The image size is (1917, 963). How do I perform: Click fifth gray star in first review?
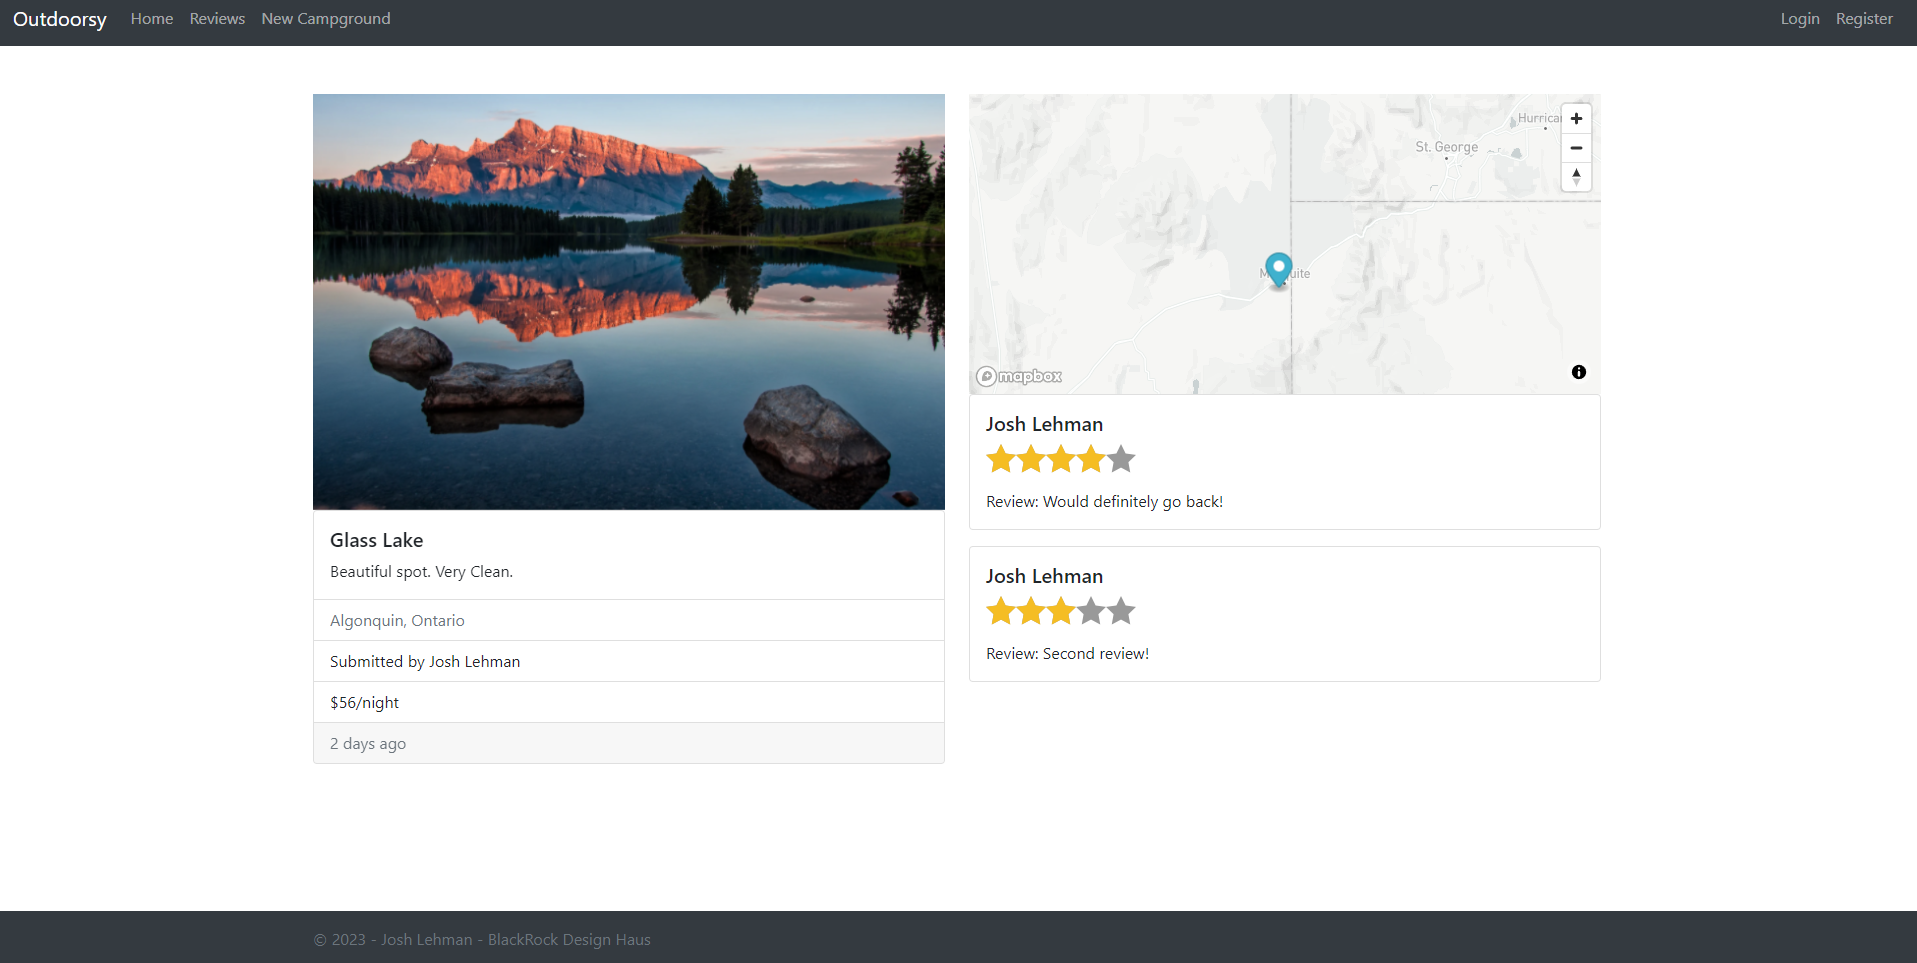click(1121, 459)
